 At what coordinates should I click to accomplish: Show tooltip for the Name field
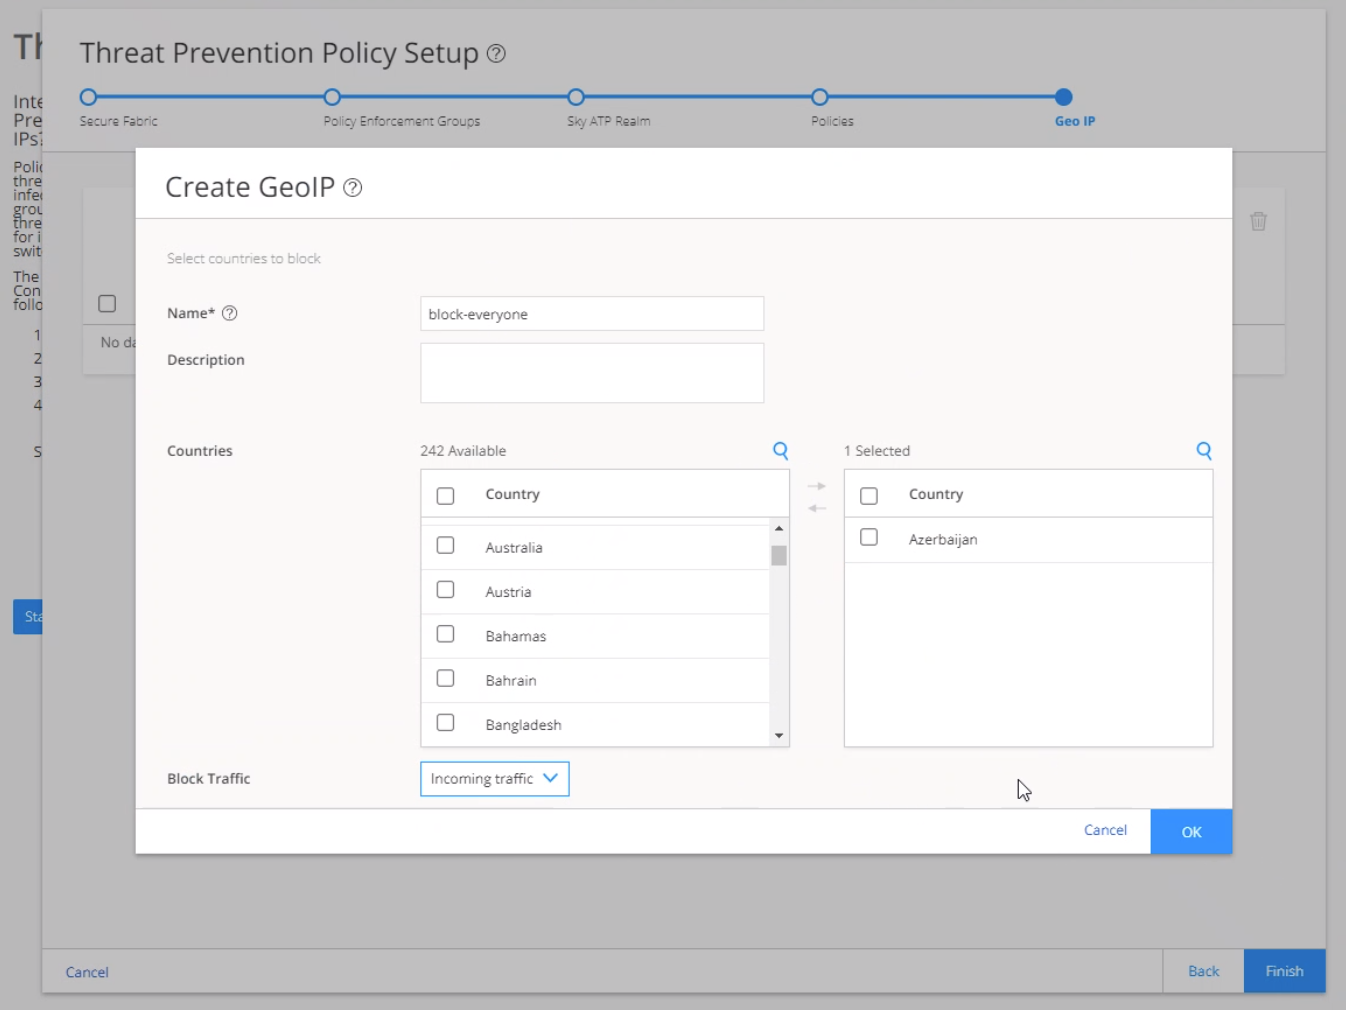point(230,313)
